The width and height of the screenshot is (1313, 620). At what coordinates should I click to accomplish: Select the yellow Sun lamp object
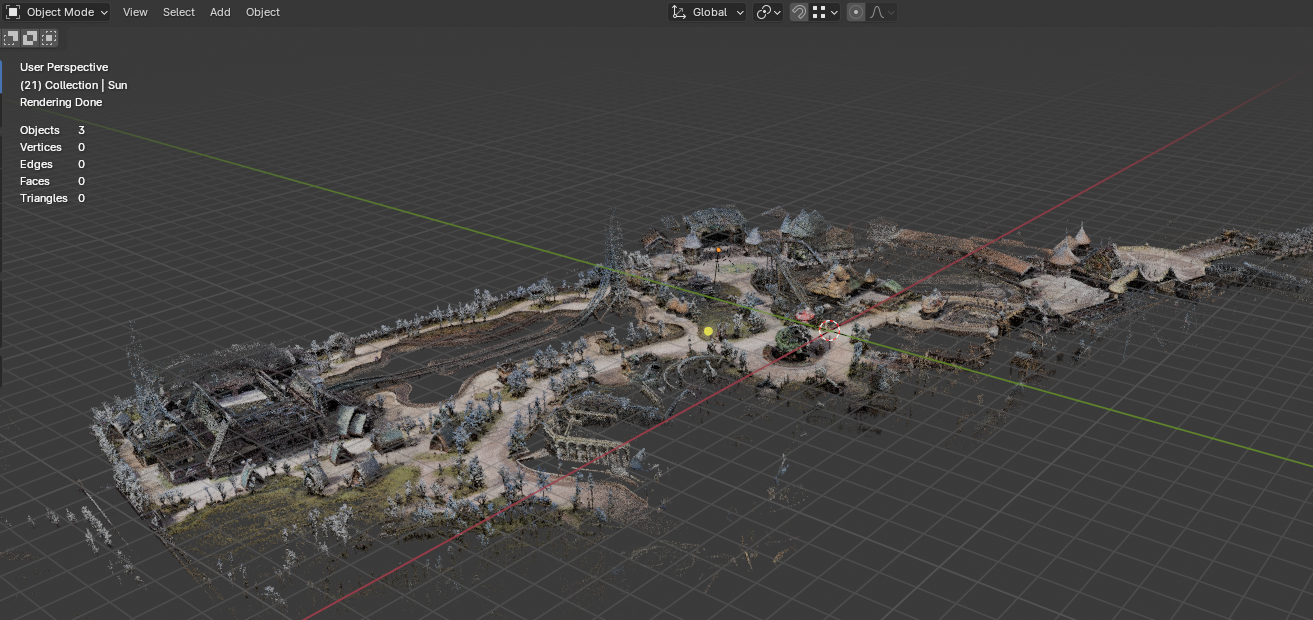(x=708, y=331)
